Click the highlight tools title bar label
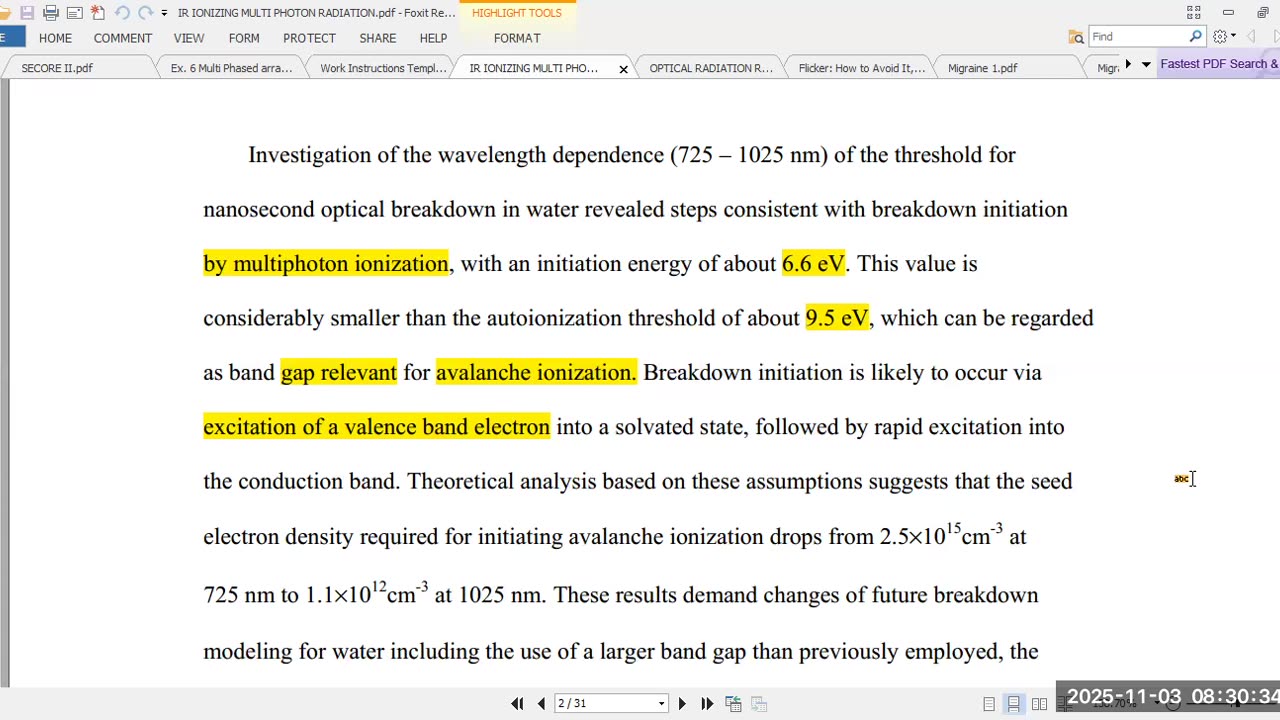The width and height of the screenshot is (1280, 720). click(x=517, y=13)
